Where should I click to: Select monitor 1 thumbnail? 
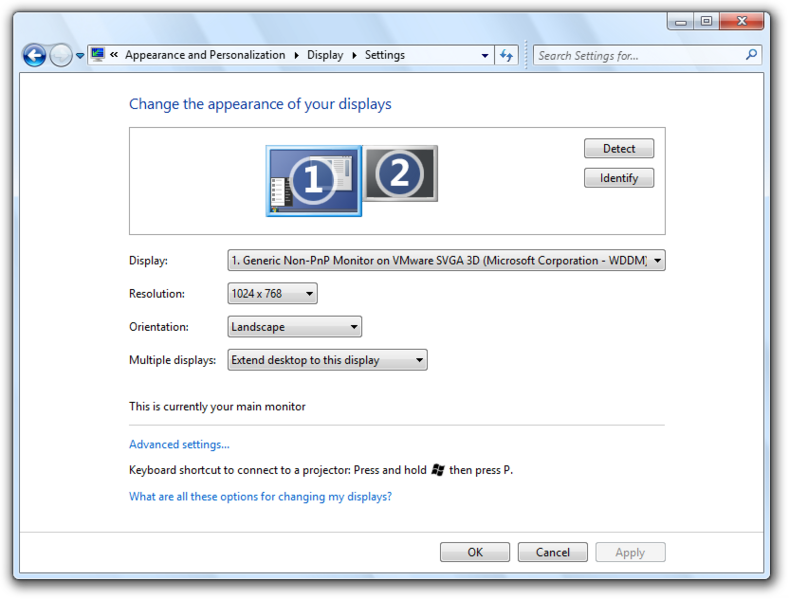[x=313, y=181]
